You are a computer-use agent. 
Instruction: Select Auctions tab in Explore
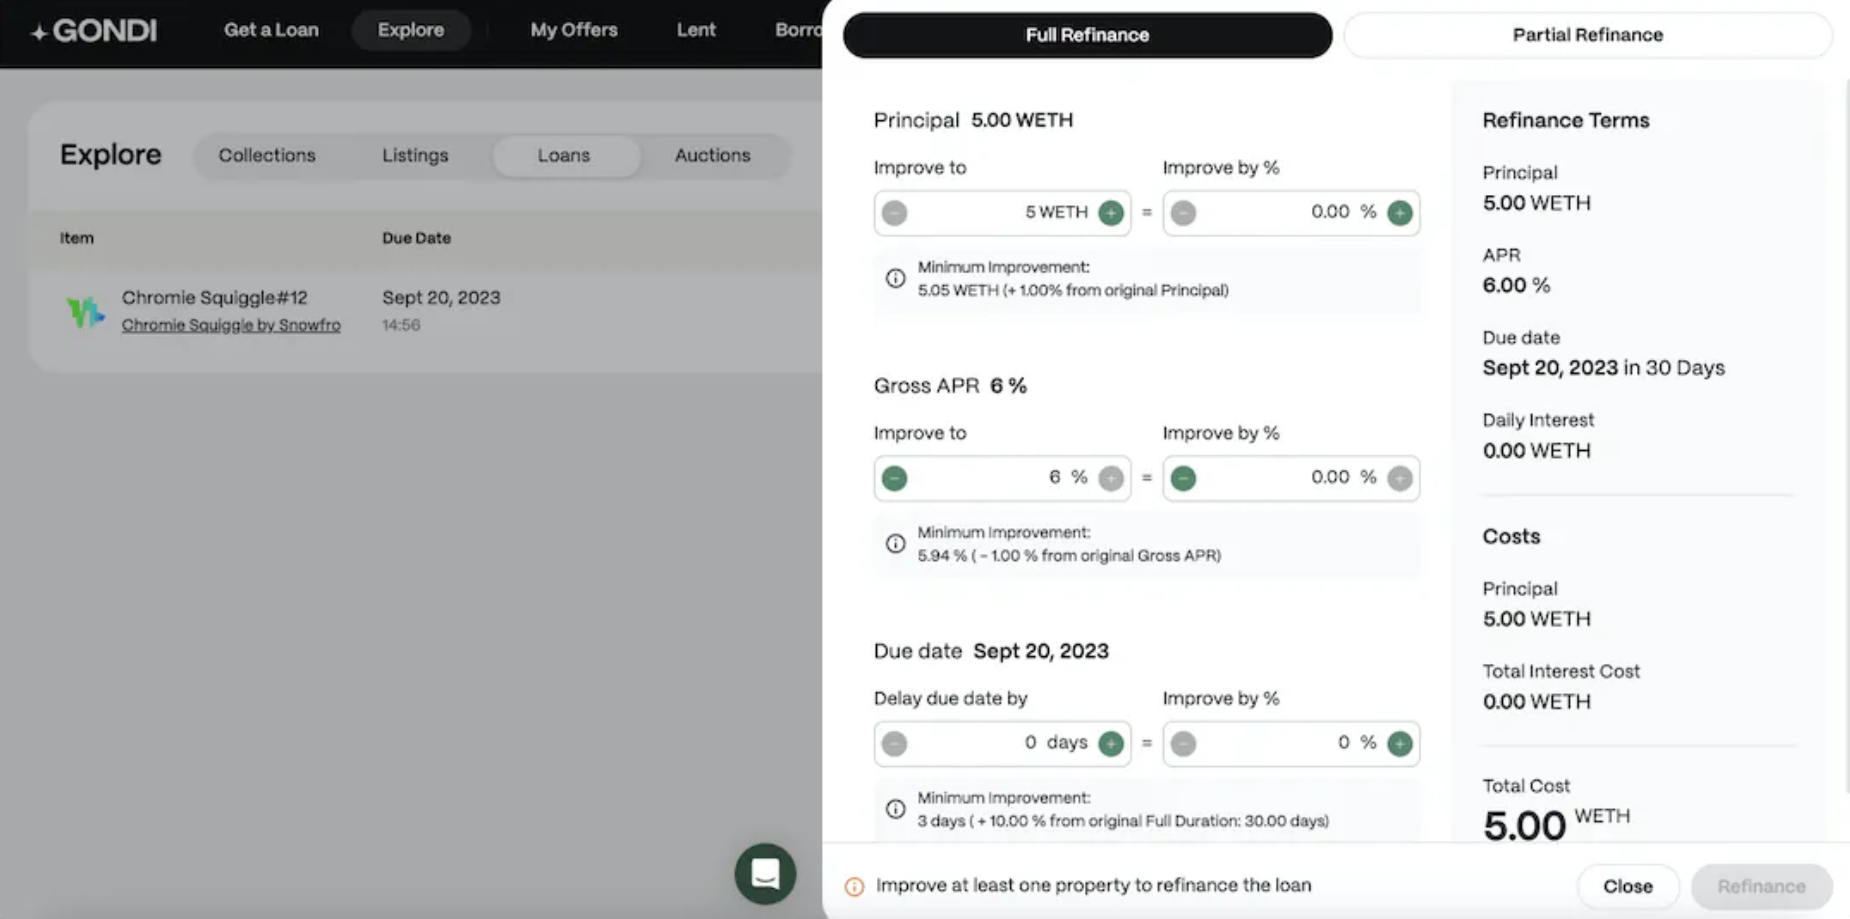click(x=712, y=156)
